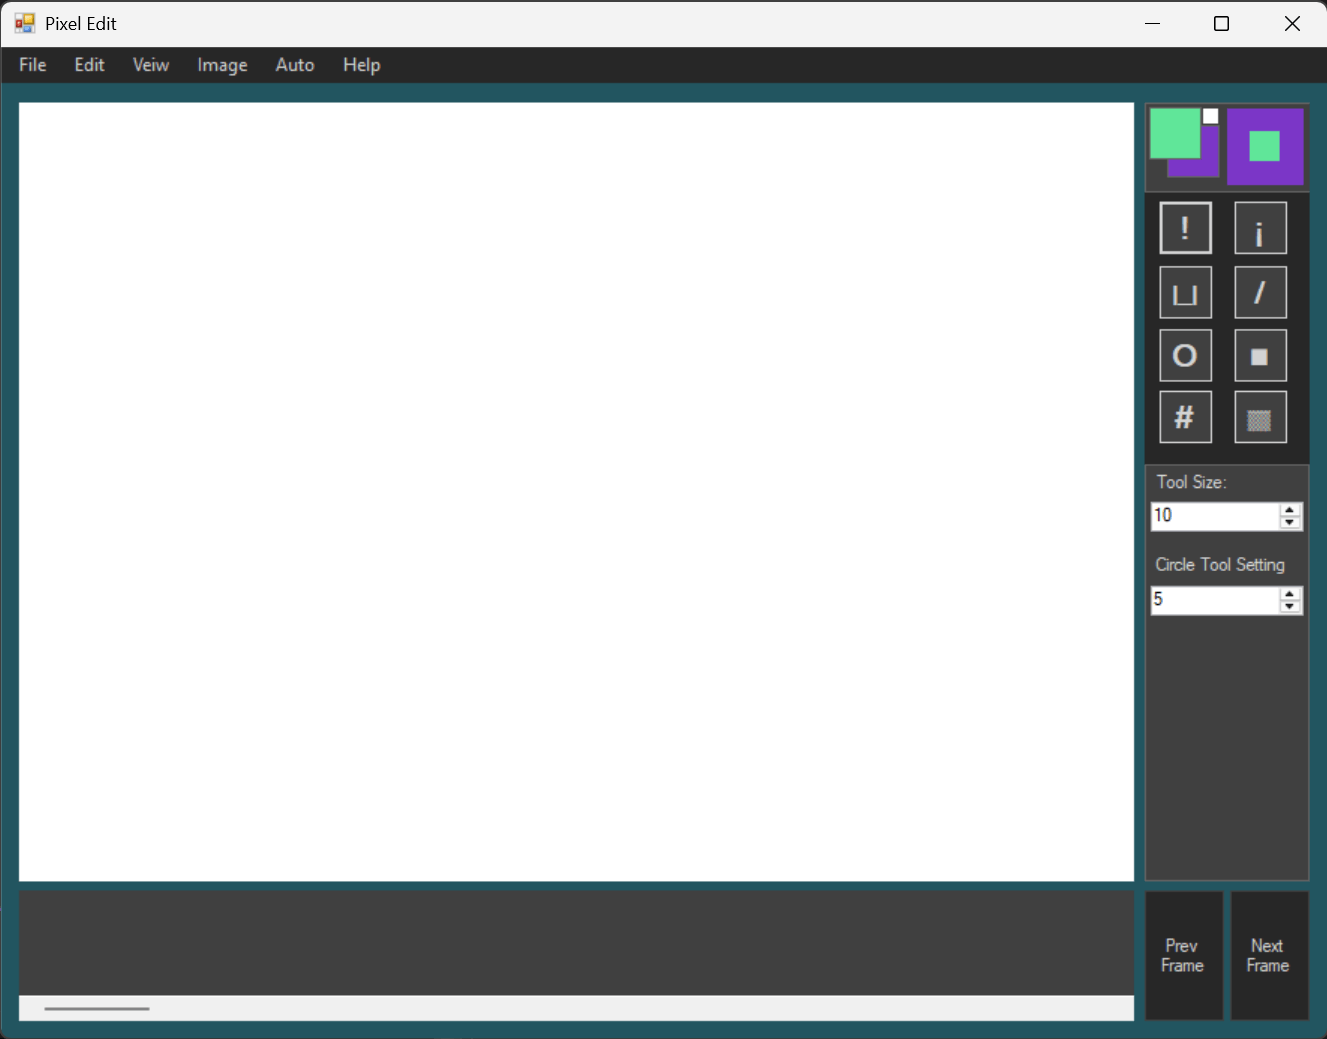Screen dimensions: 1327x1039
Task: Open the File menu
Action: [x=32, y=64]
